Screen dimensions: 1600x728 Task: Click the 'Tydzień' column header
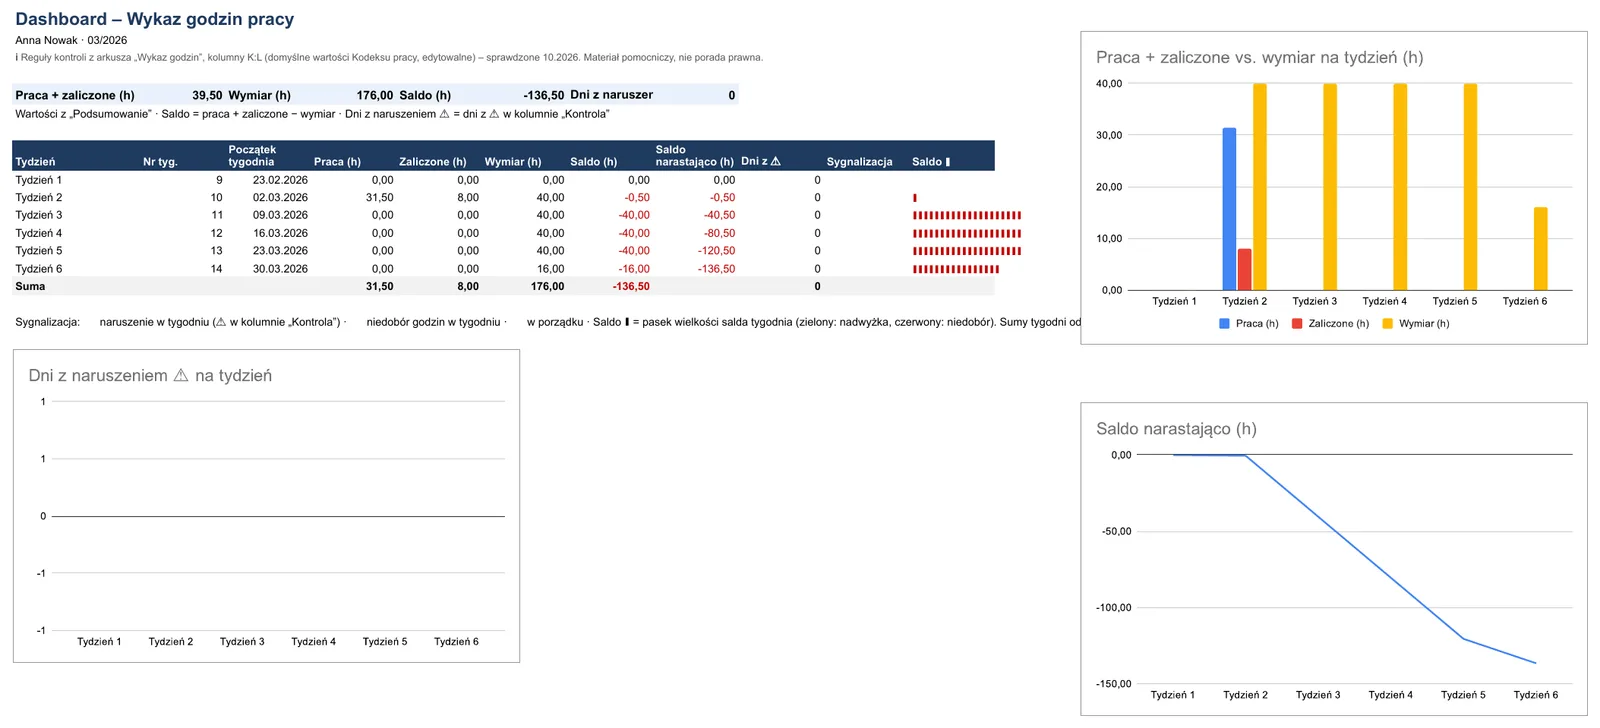click(x=35, y=162)
